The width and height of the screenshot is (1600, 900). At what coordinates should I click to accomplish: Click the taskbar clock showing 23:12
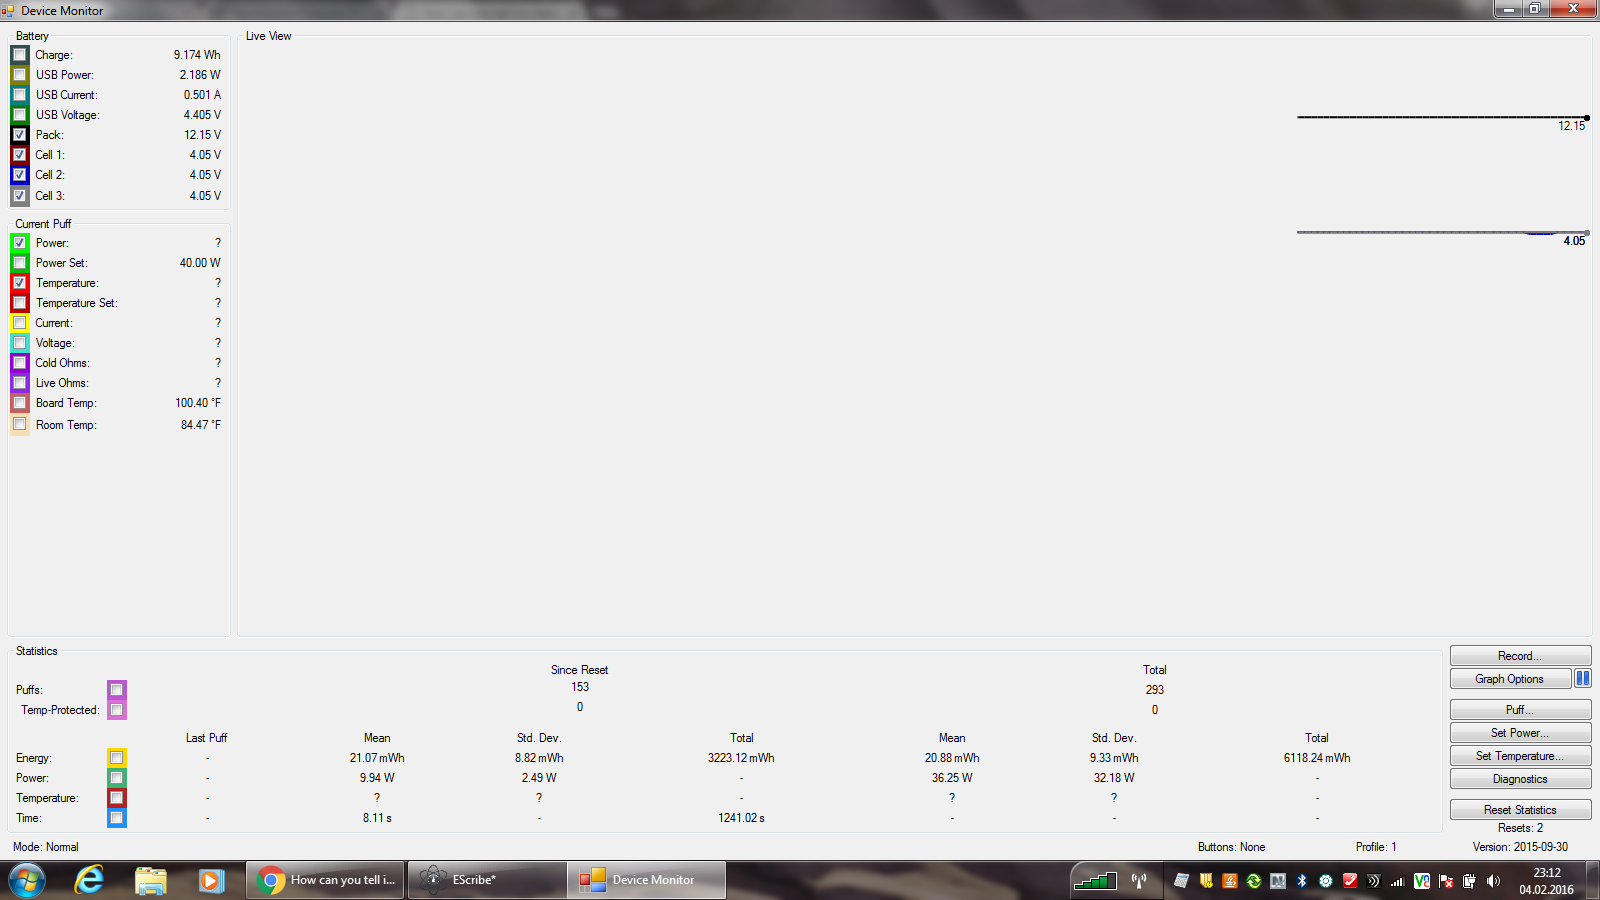point(1546,881)
